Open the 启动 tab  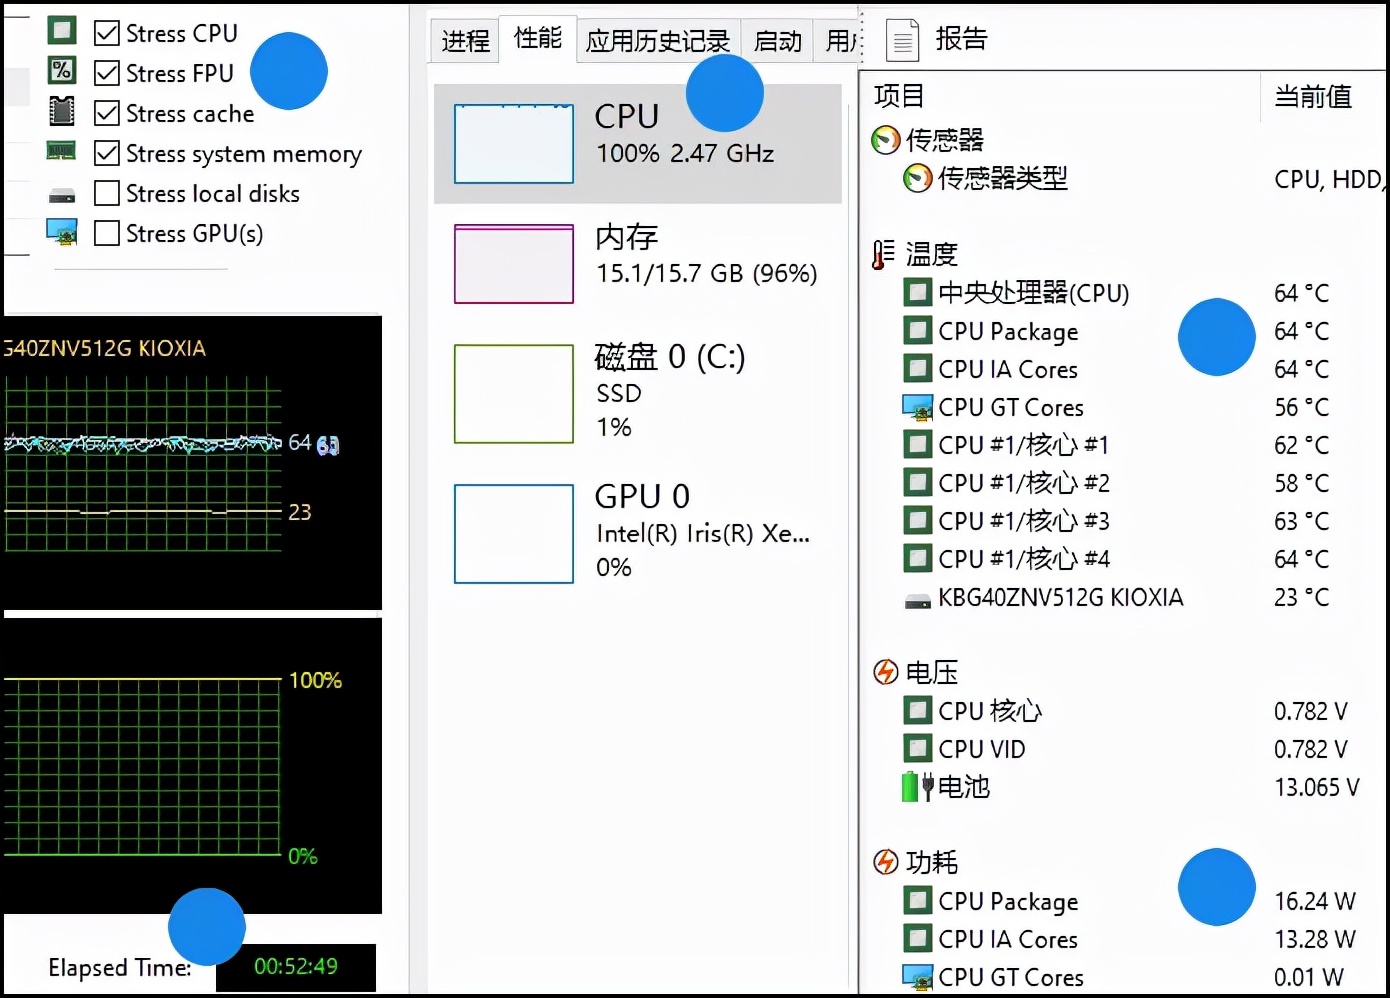tap(777, 40)
